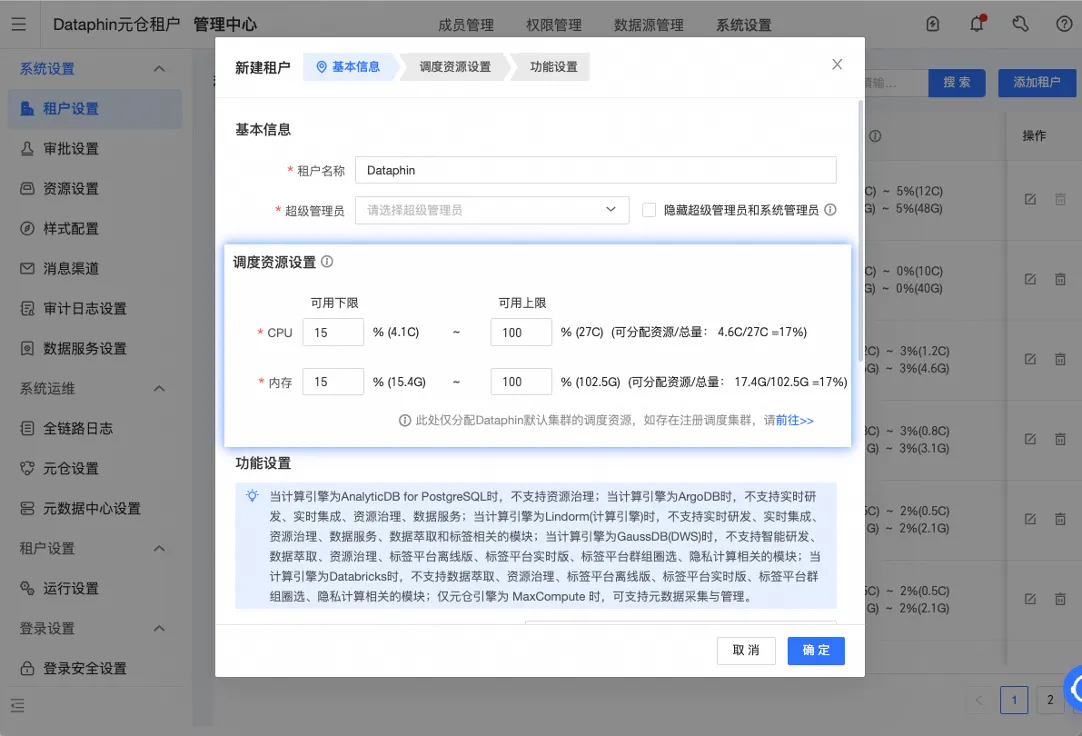Screen dimensions: 1082x736
Task: Click the CPU 可用下限 input field
Action: click(x=333, y=332)
